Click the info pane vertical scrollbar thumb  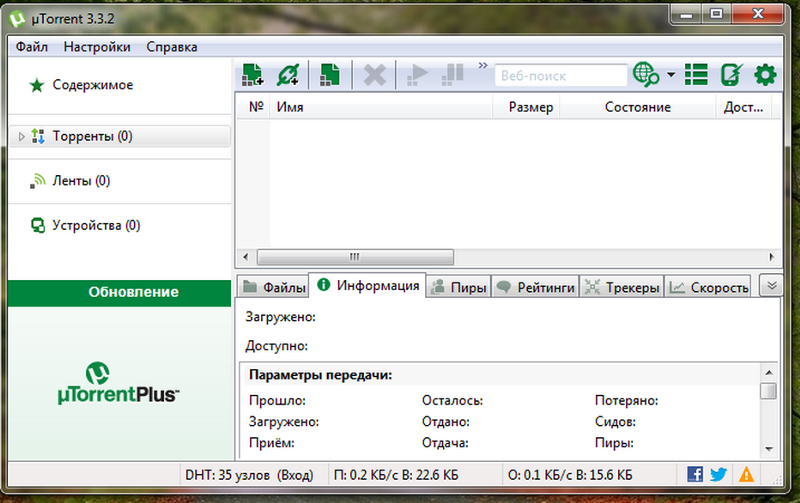[x=768, y=391]
